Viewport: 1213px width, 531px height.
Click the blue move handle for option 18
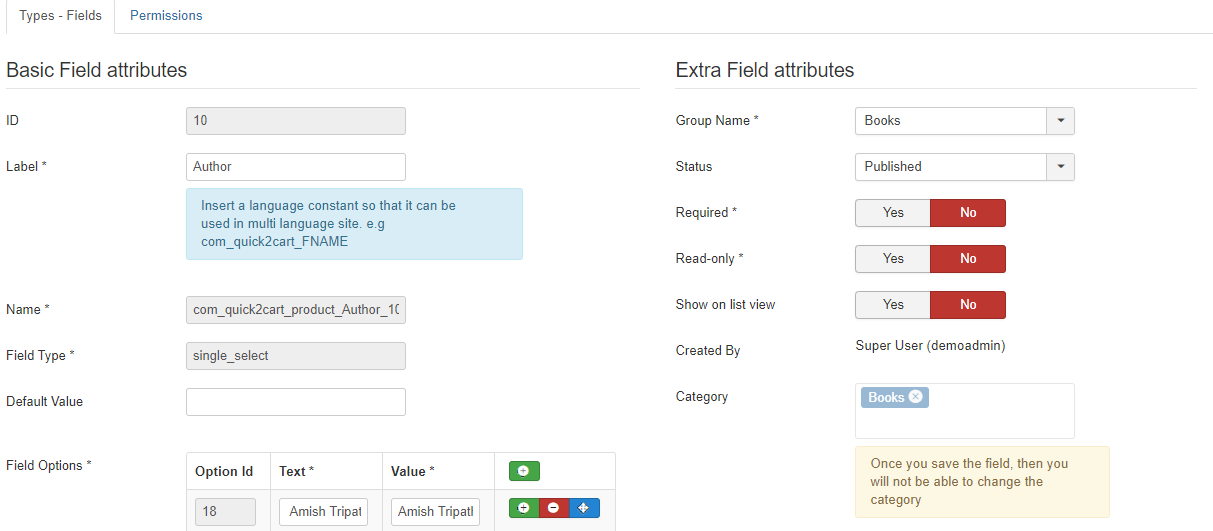[x=585, y=508]
